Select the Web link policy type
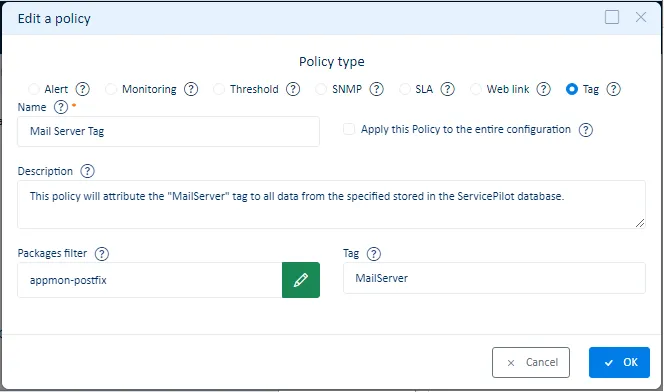The width and height of the screenshot is (664, 392). pyautogui.click(x=476, y=89)
